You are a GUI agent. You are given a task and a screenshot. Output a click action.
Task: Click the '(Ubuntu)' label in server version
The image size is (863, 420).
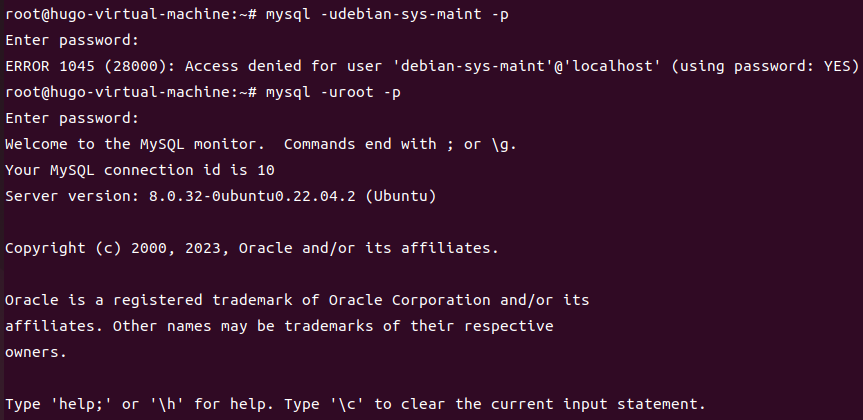click(401, 196)
